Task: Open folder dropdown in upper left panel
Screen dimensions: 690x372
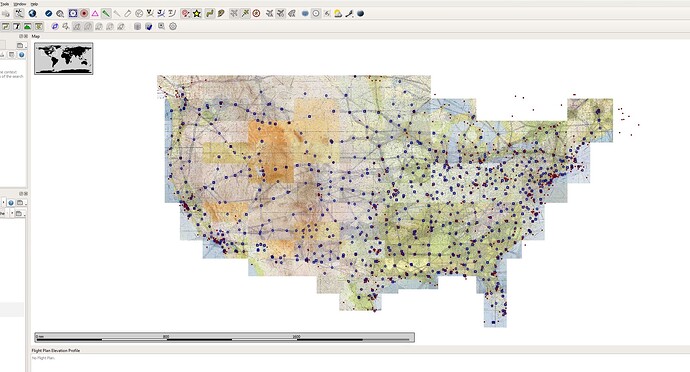Action: point(21,45)
